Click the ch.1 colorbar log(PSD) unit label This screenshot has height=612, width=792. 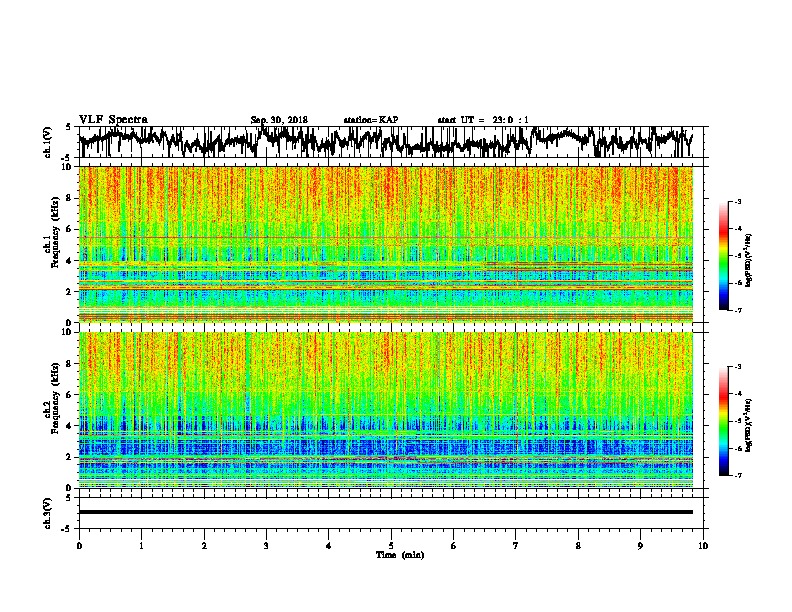748,260
